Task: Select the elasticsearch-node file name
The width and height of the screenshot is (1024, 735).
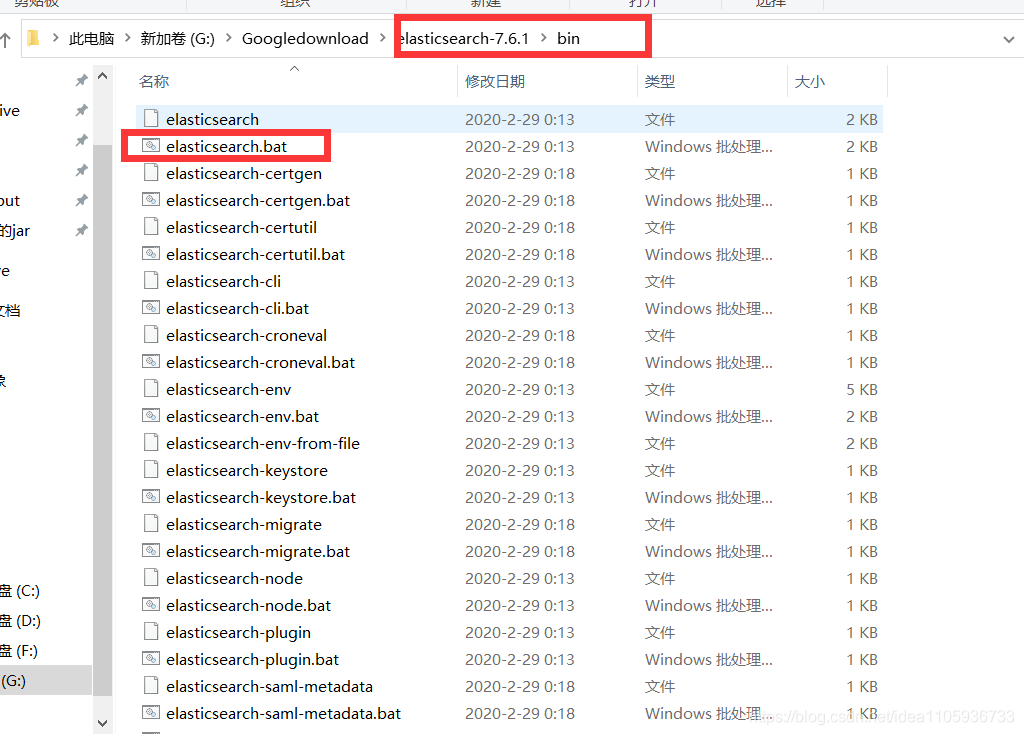Action: coord(234,579)
